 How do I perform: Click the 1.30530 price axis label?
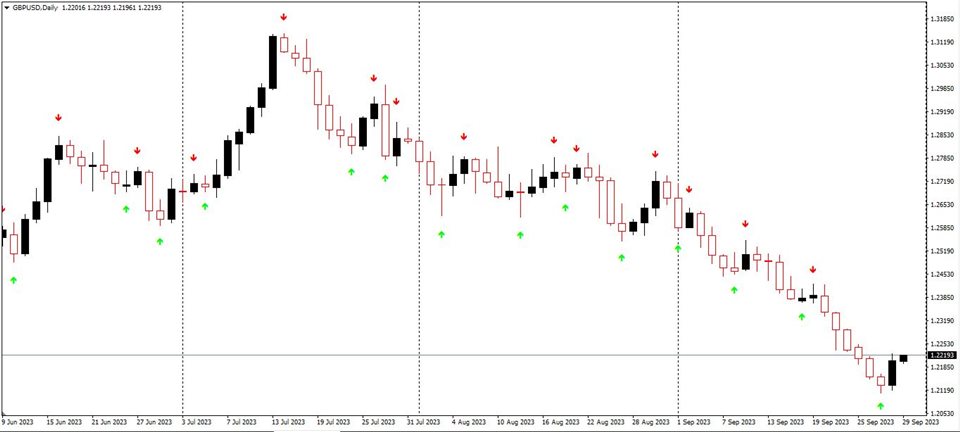click(941, 65)
